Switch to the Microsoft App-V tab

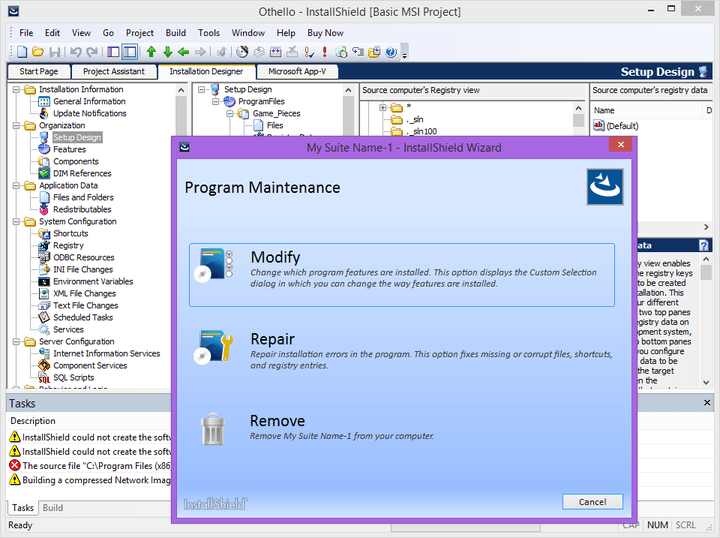click(297, 72)
